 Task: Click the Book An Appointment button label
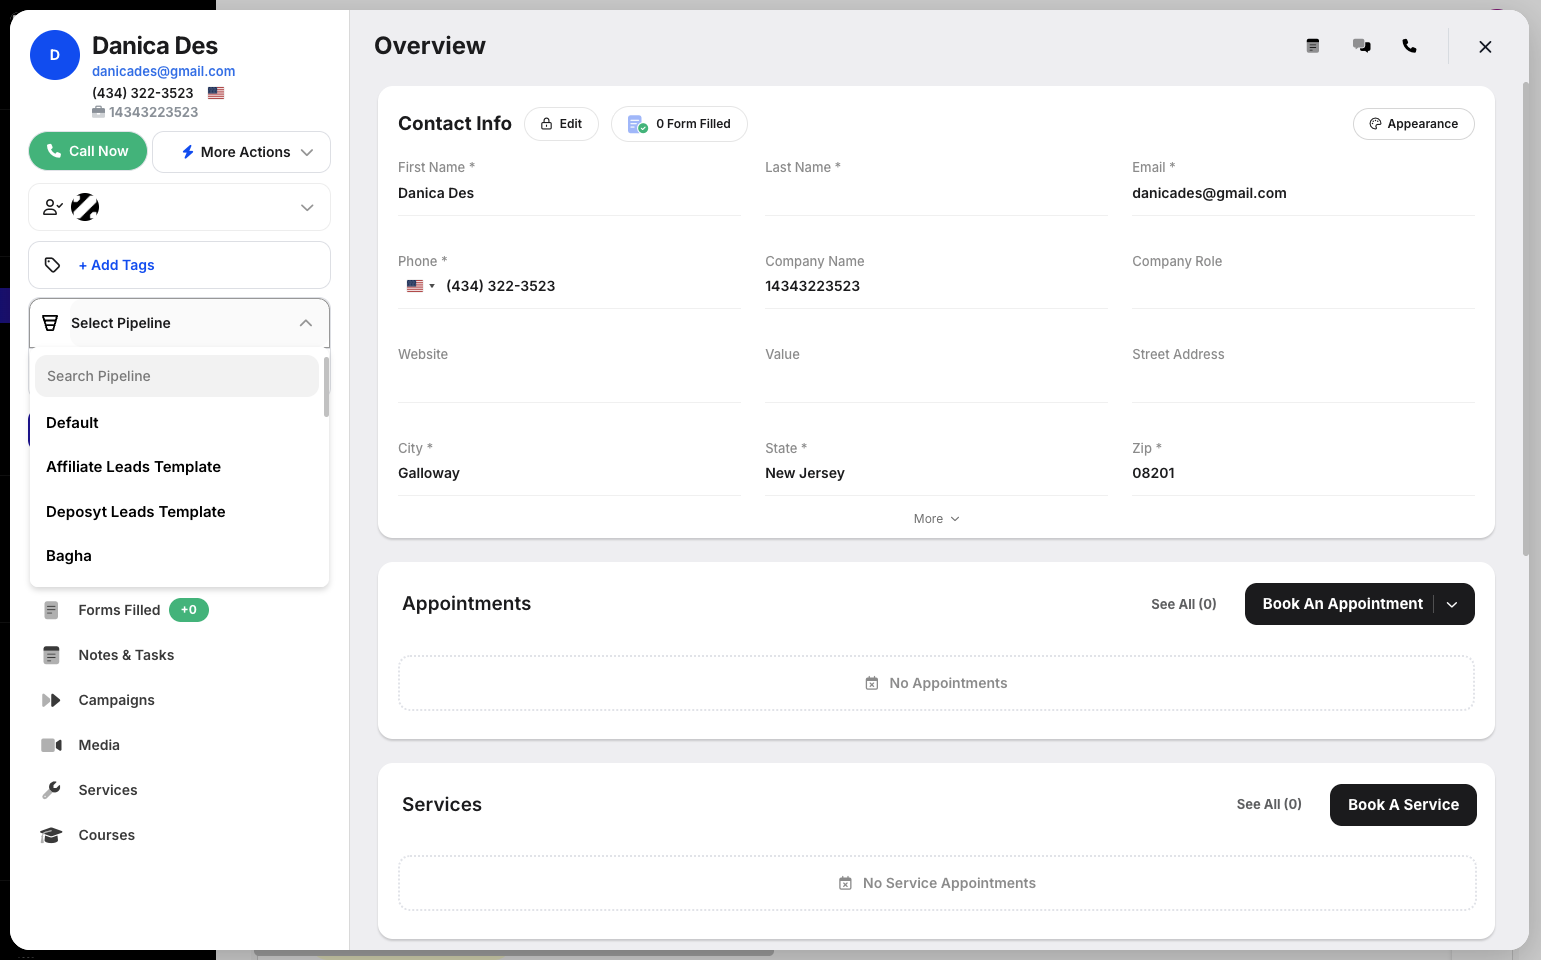[1342, 604]
